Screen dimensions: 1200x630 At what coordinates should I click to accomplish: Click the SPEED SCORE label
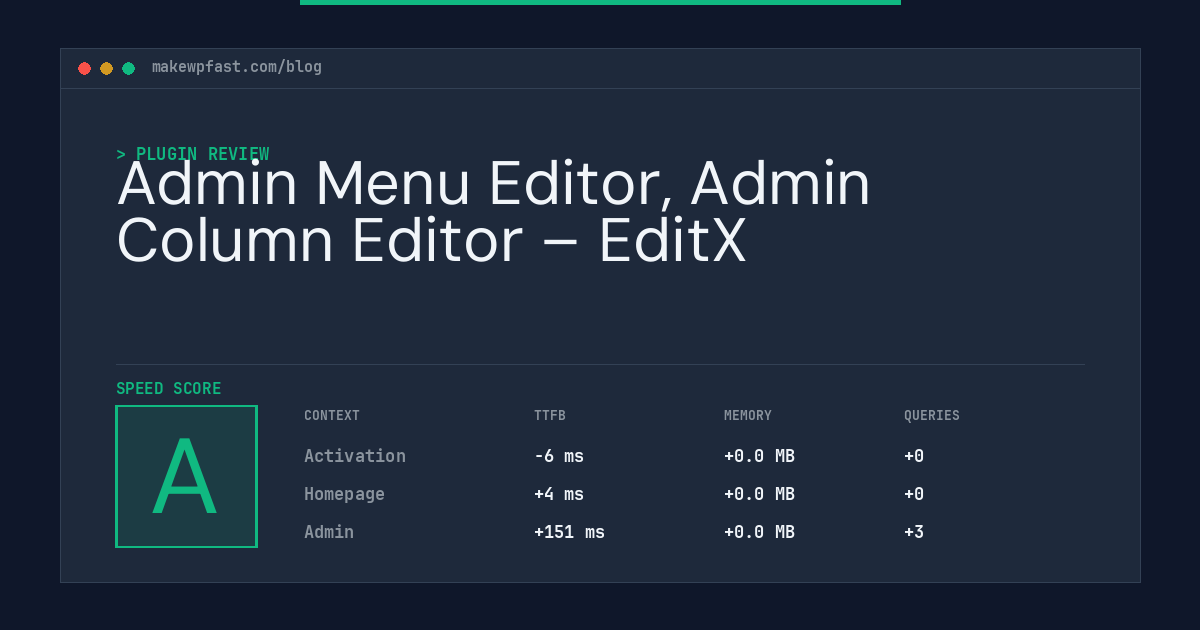coord(168,388)
